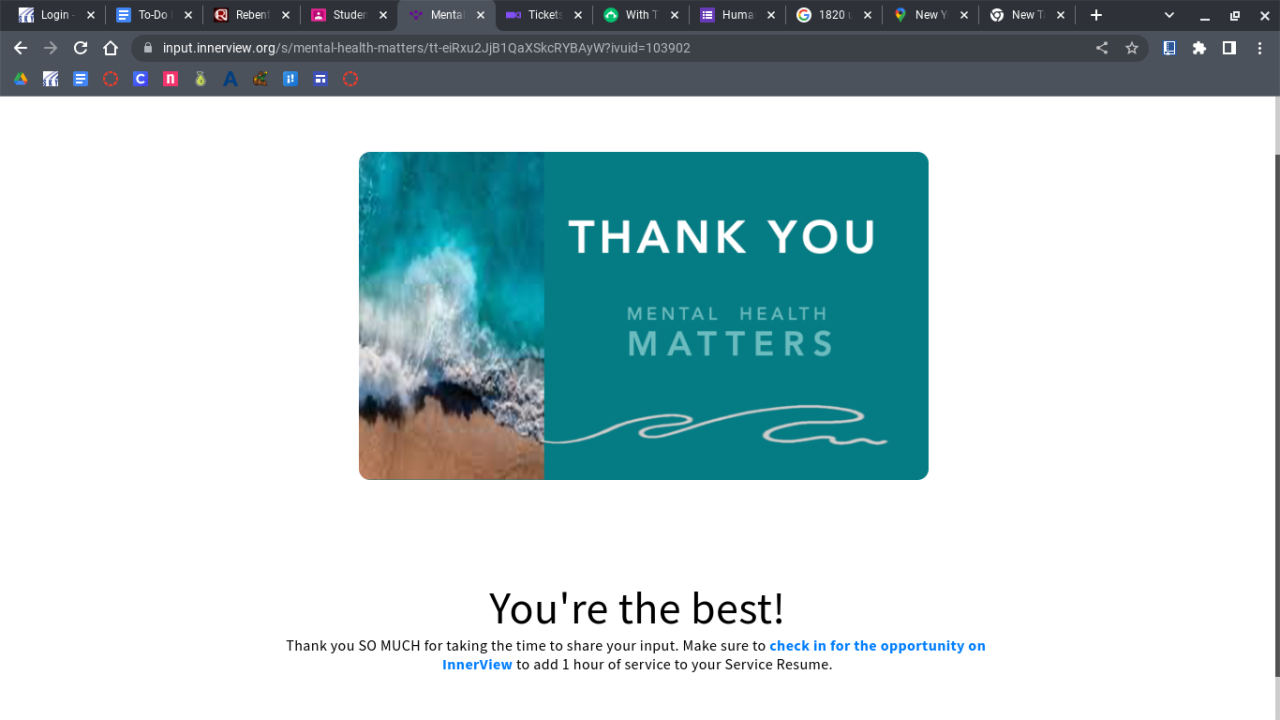The height and width of the screenshot is (720, 1280).
Task: View site info via the lock icon
Action: [147, 48]
